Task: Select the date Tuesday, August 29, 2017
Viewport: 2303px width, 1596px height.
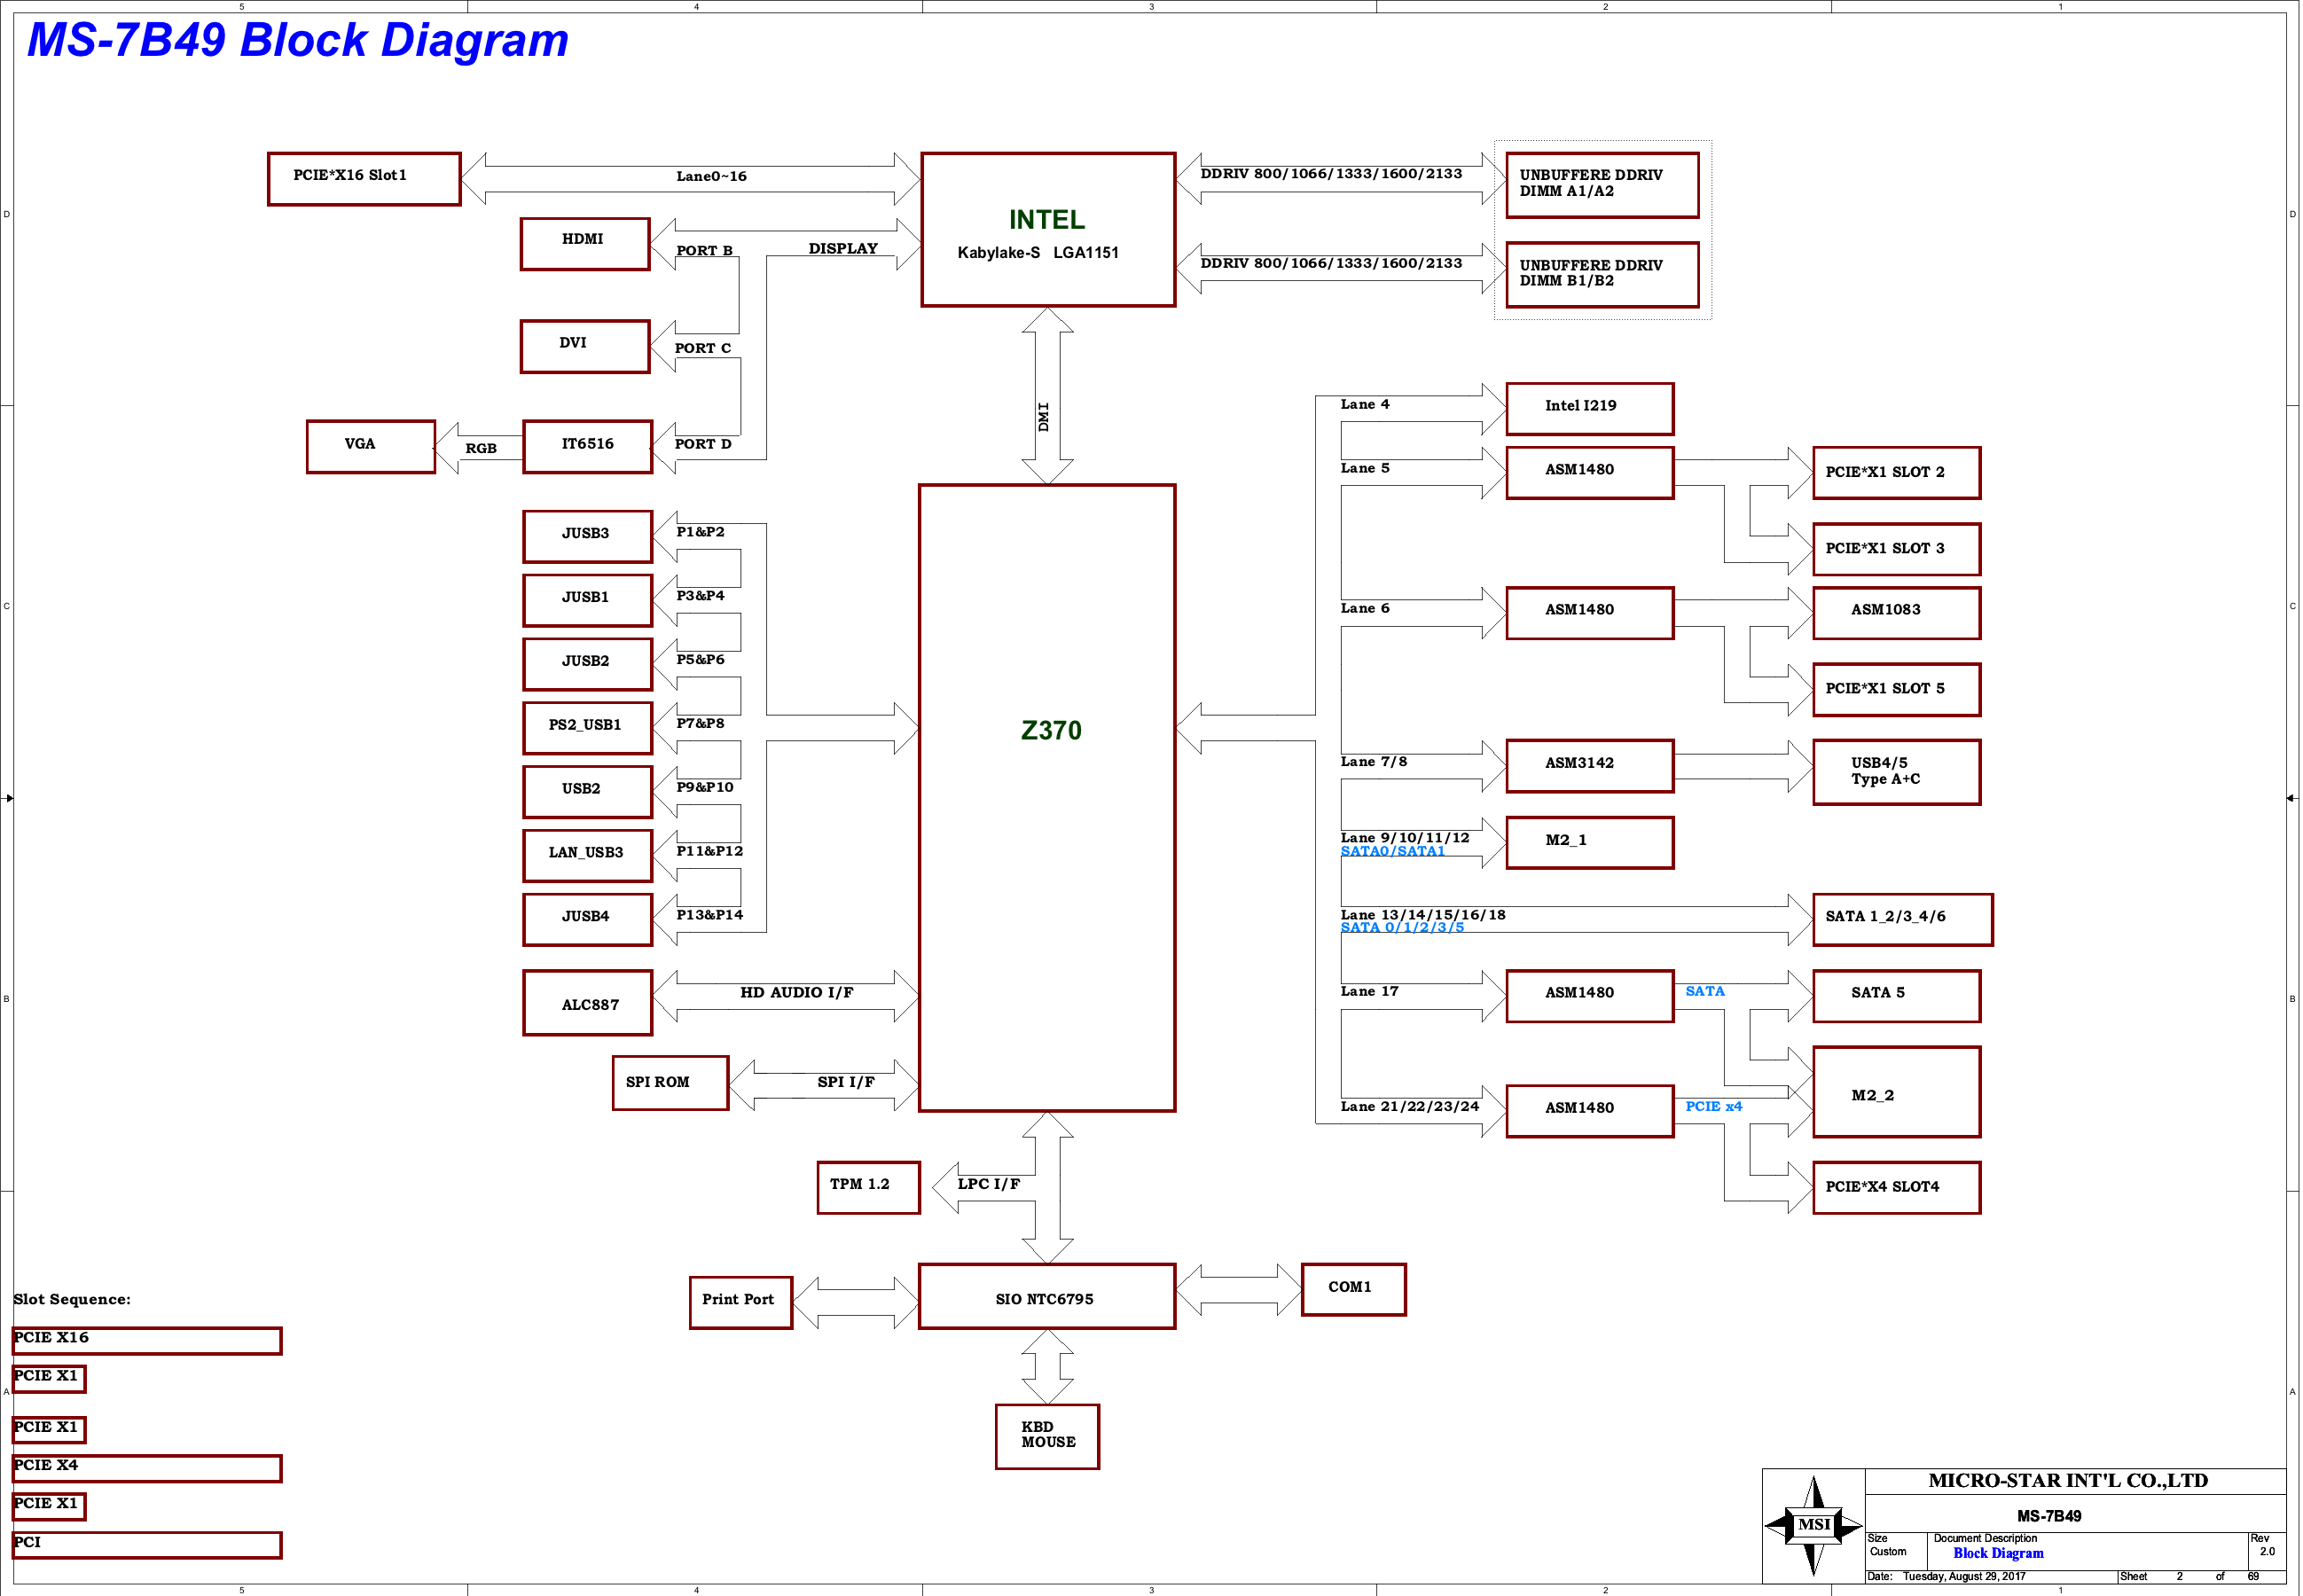Action: [x=1963, y=1577]
